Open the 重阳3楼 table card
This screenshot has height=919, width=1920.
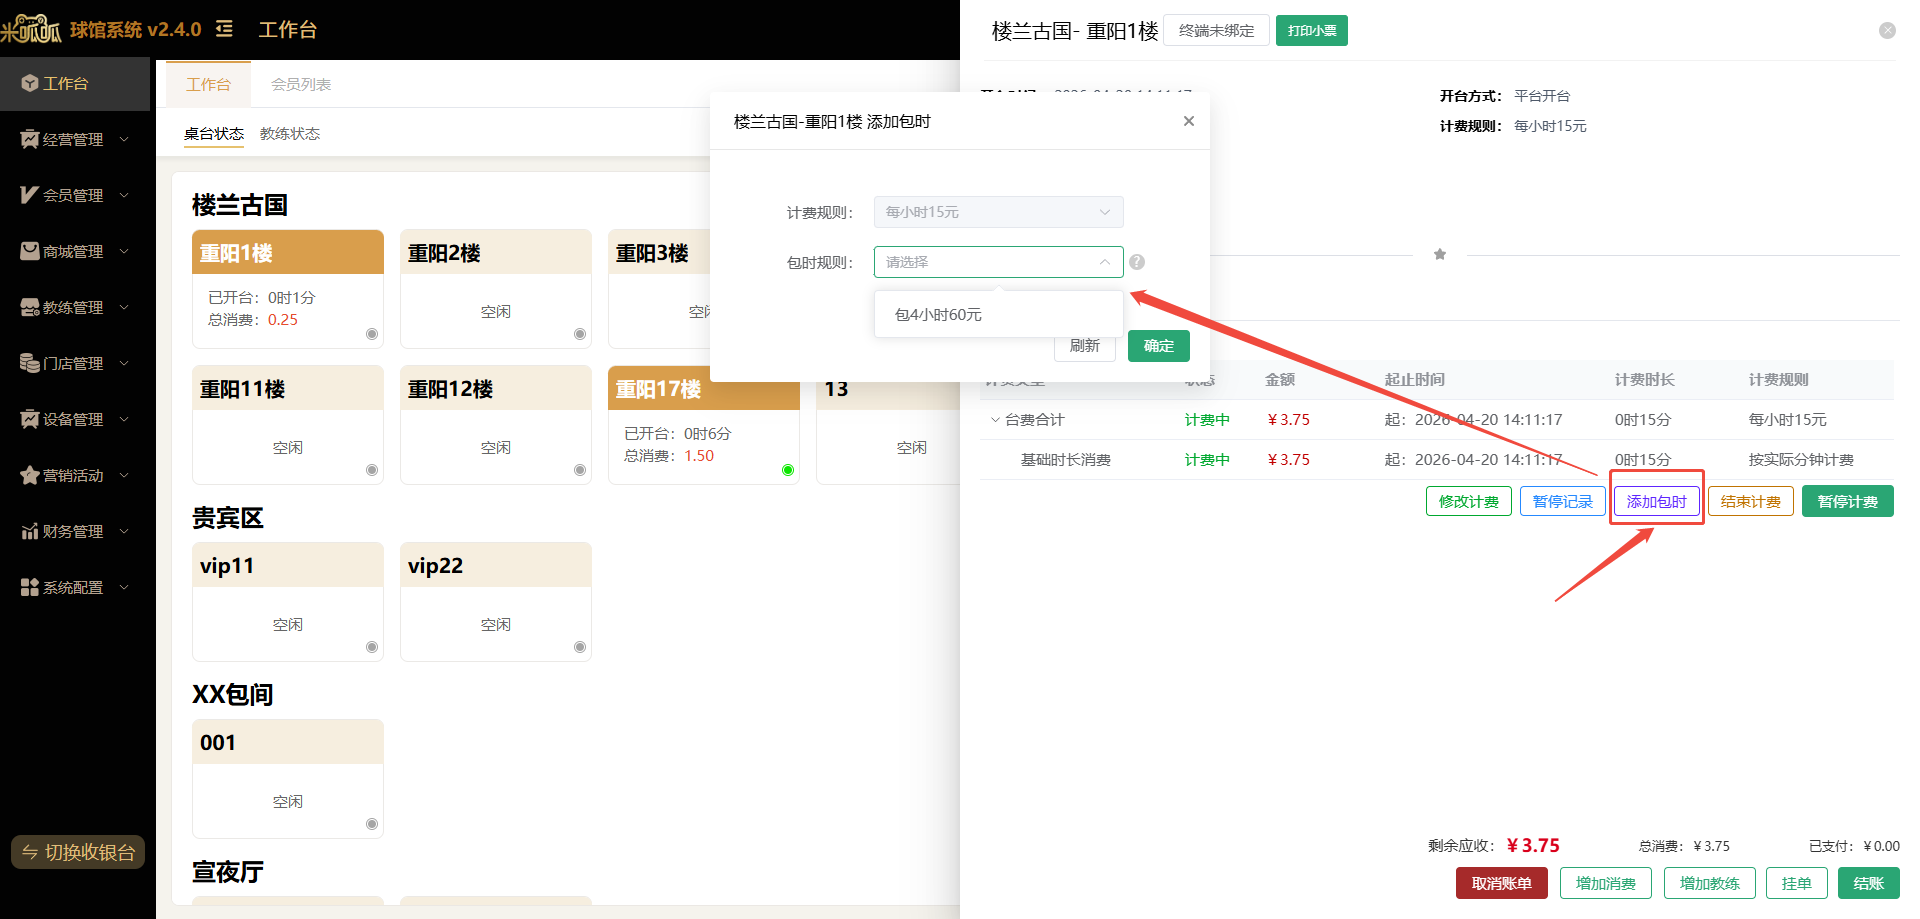660,289
